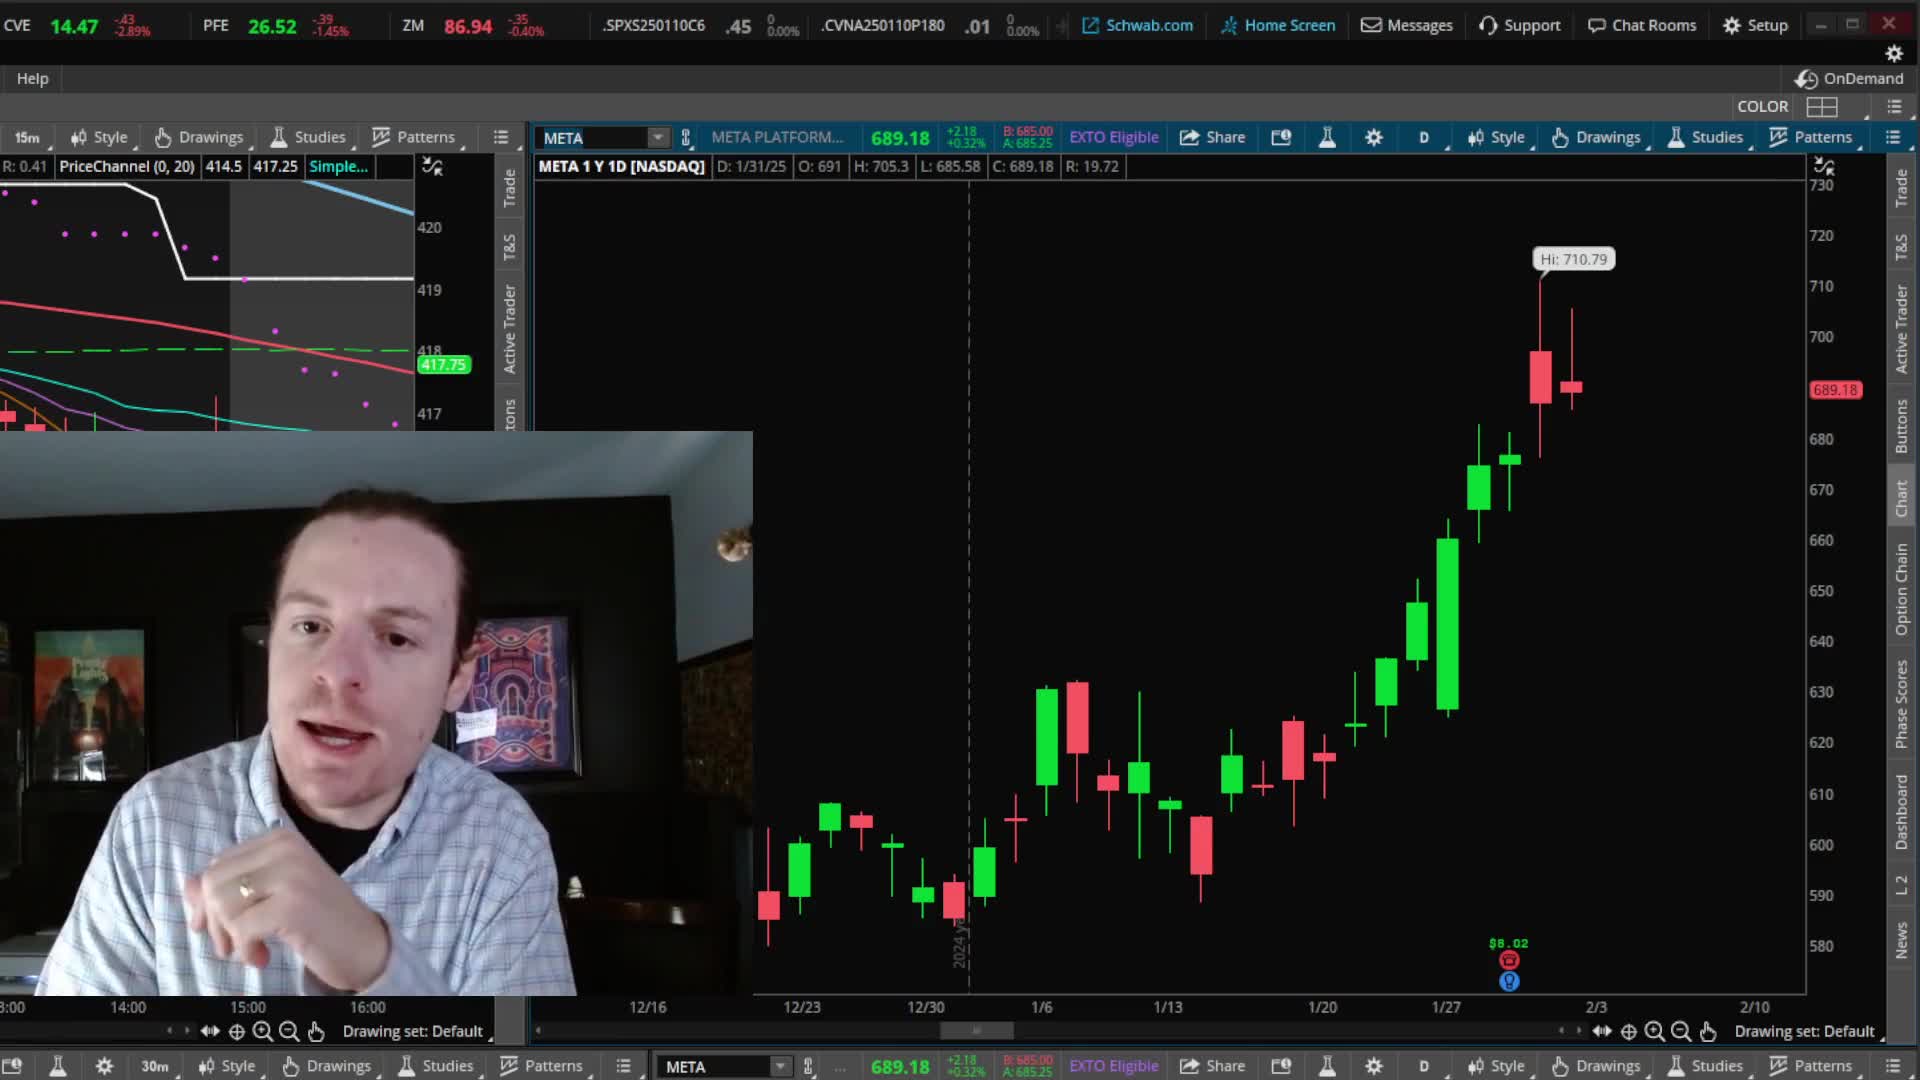The width and height of the screenshot is (1920, 1080).
Task: Click the COLOR label
Action: tap(1762, 106)
